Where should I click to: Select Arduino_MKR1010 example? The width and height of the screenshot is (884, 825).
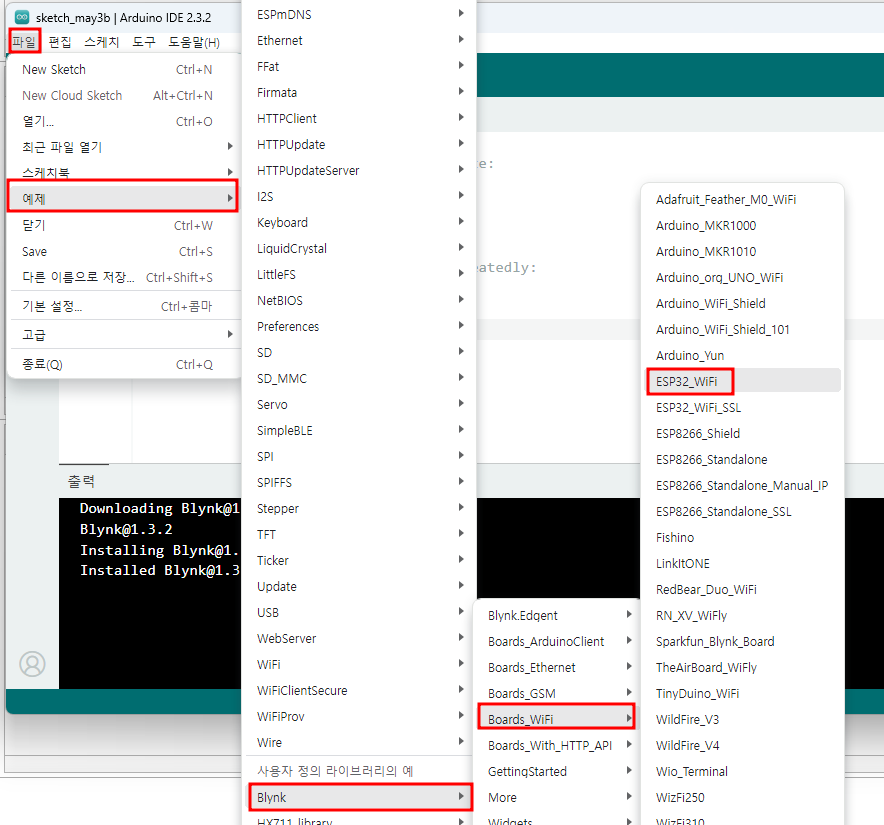click(x=742, y=252)
